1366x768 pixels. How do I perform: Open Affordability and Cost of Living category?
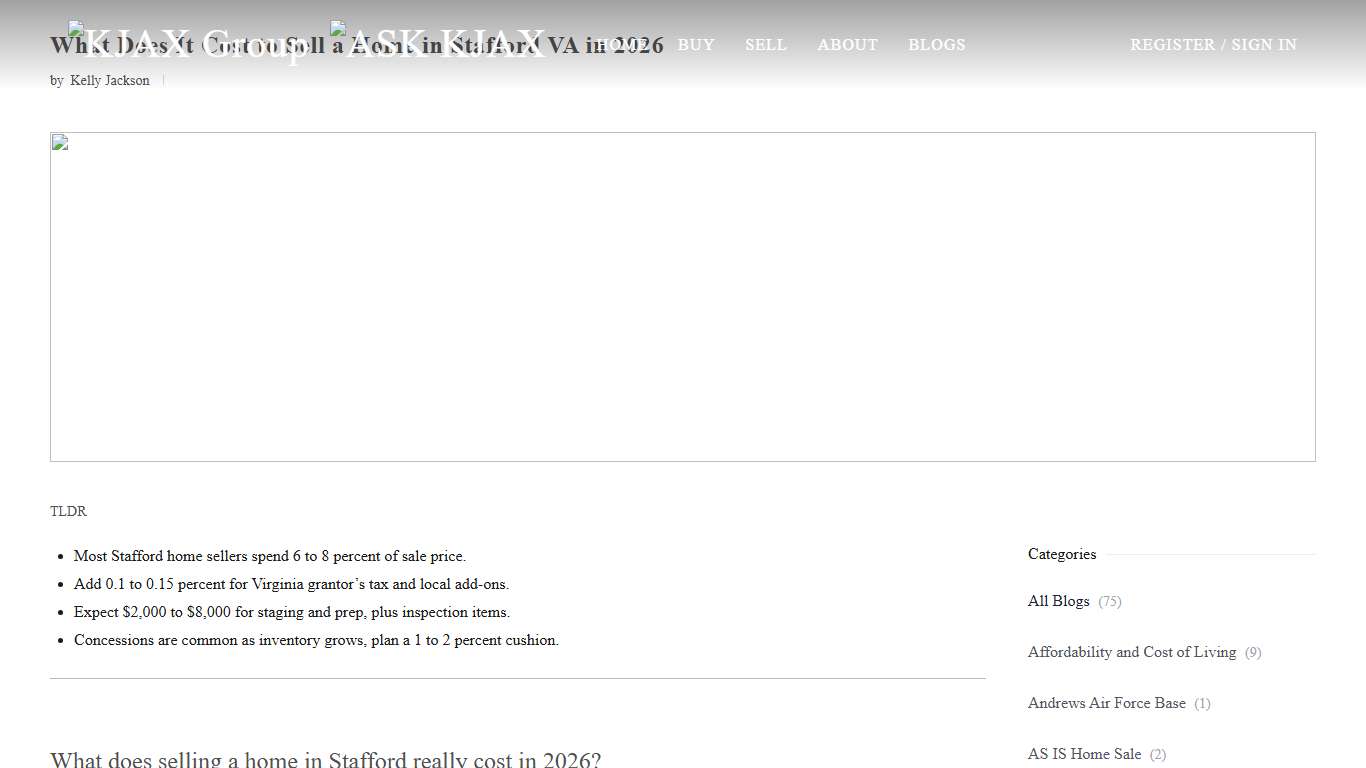tap(1131, 652)
